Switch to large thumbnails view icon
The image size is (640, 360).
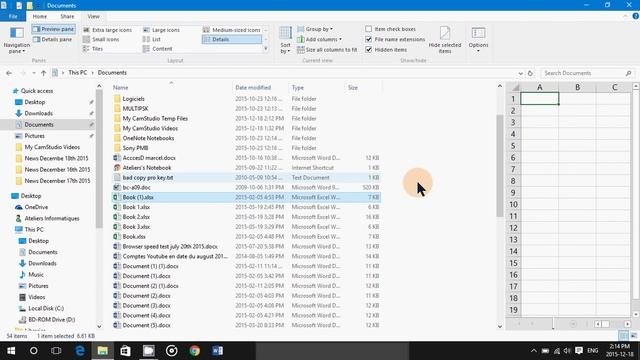pos(633,336)
